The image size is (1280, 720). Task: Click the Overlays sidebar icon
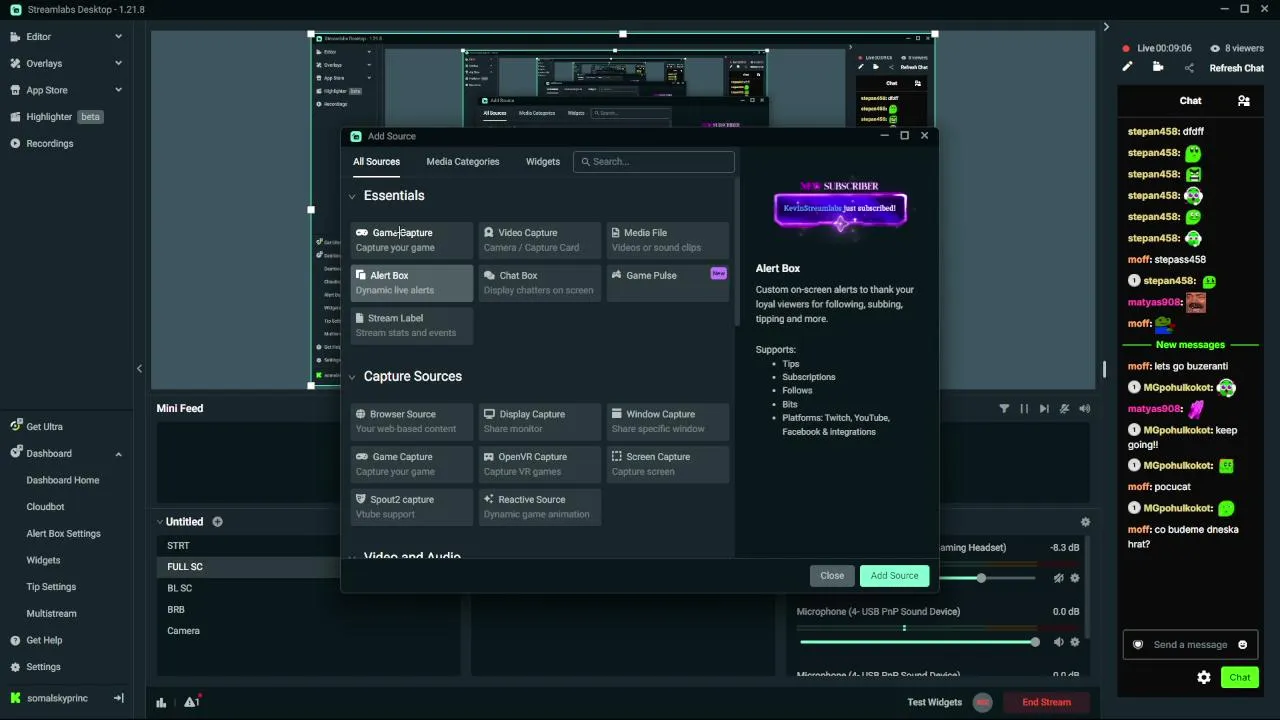point(15,63)
